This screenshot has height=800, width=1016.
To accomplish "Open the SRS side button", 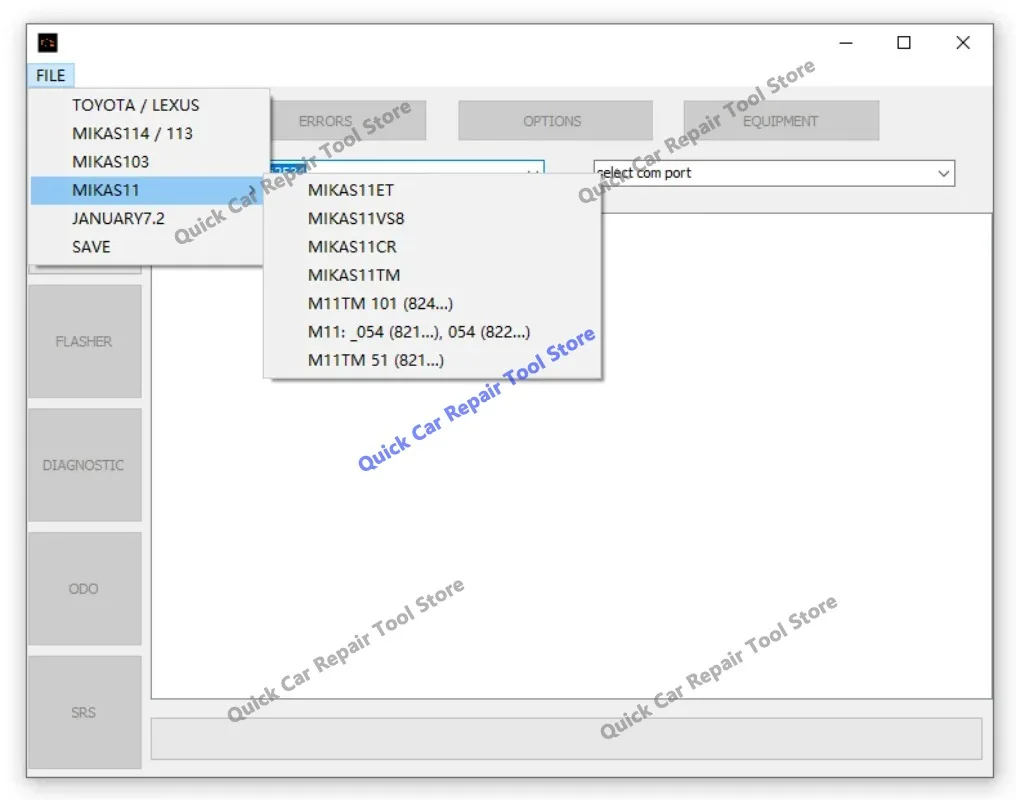I will [x=85, y=713].
